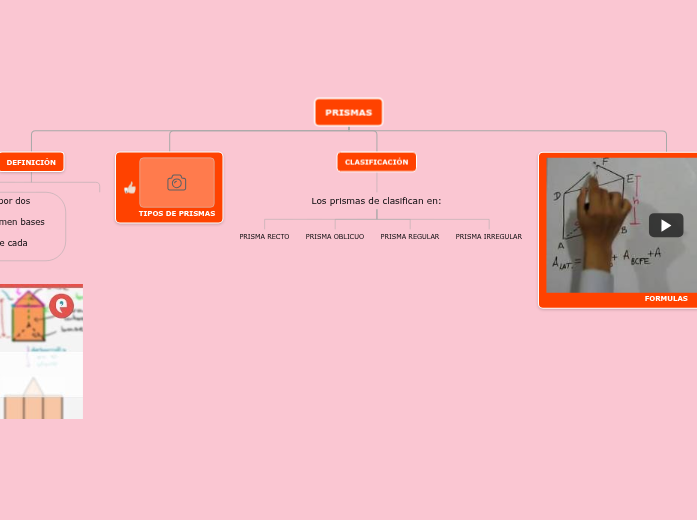Screen dimensions: 697x520
Task: Click the camera icon in TIPOS DE PRISMAS
Action: click(x=177, y=182)
